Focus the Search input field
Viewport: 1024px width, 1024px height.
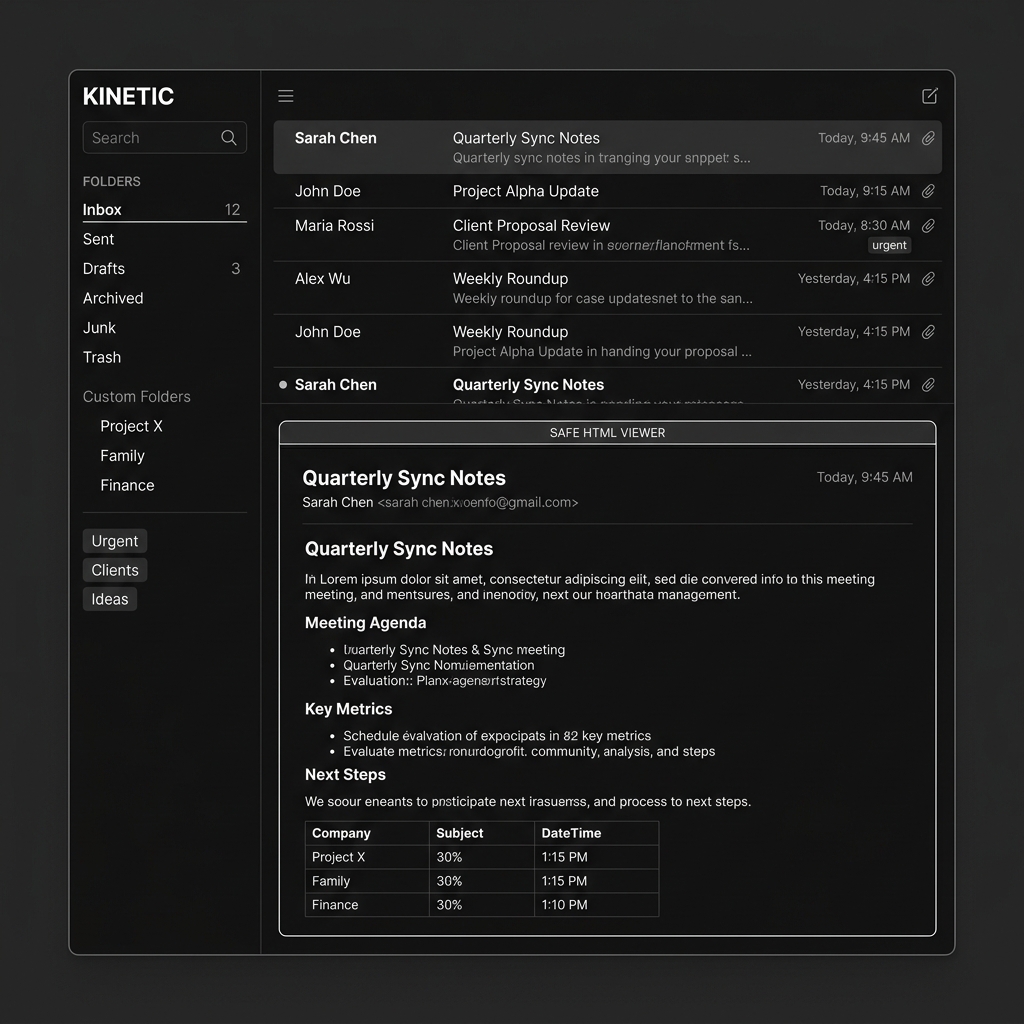[165, 138]
